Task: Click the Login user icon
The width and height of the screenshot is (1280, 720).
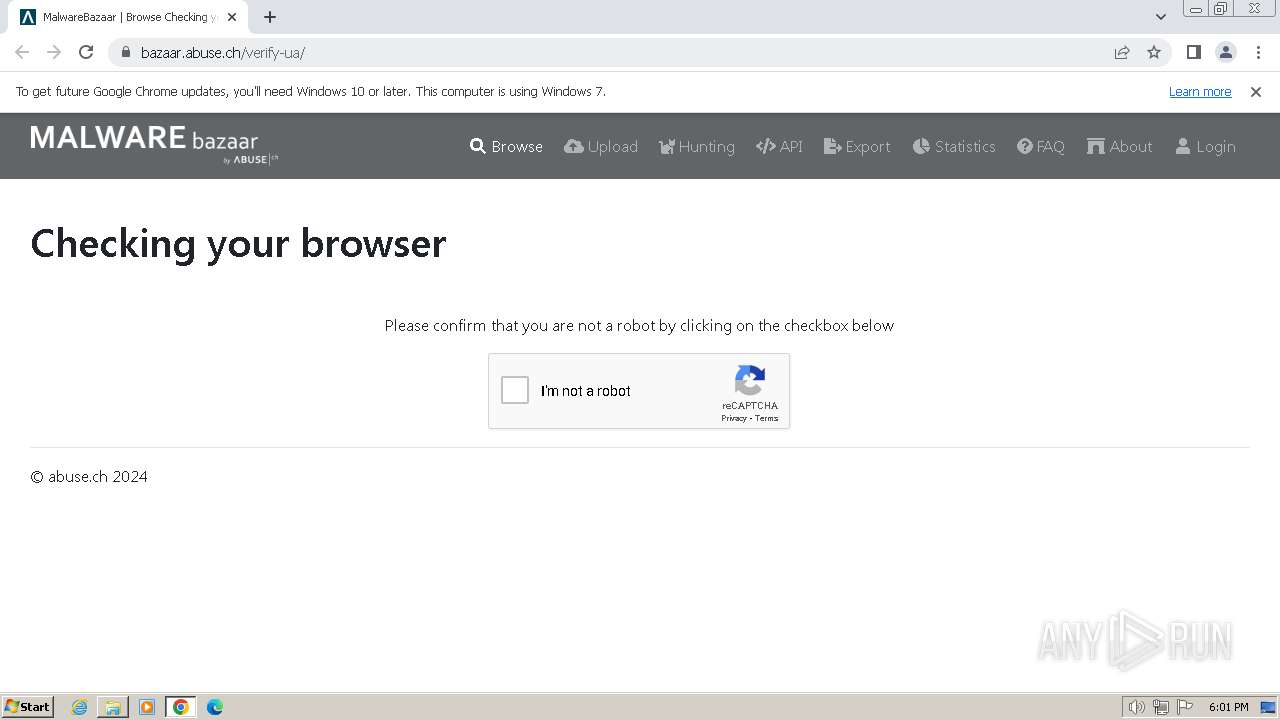Action: [1183, 146]
